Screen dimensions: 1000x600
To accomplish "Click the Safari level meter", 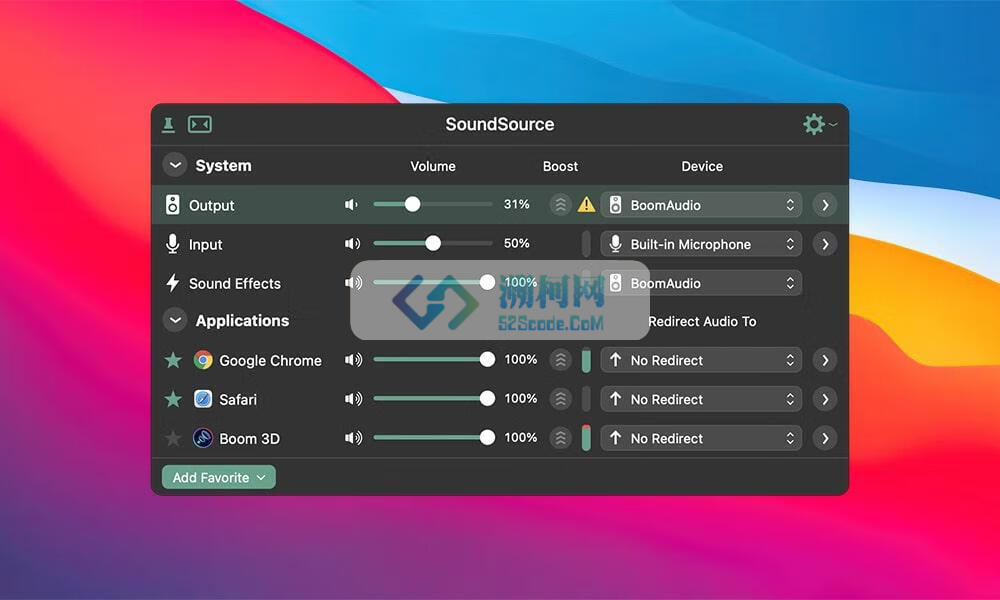I will [586, 399].
